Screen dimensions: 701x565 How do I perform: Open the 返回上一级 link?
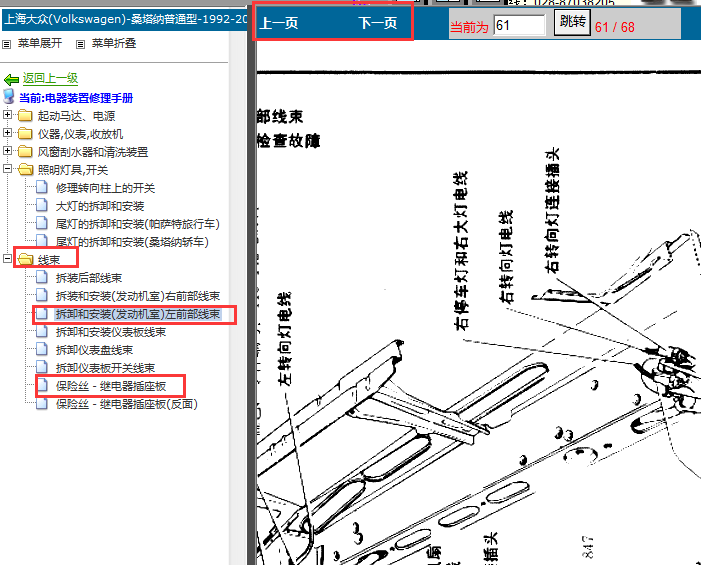click(51, 79)
